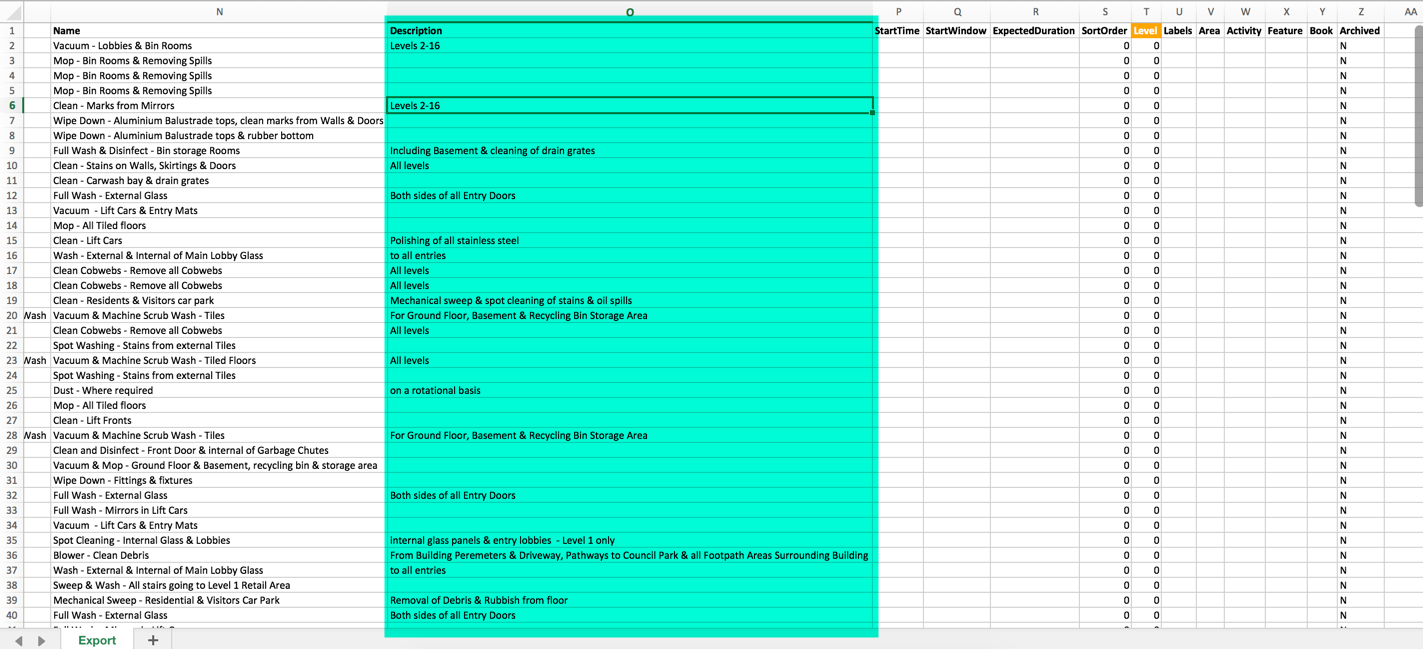Select the column Z header letter
Image resolution: width=1423 pixels, height=649 pixels.
pos(1360,12)
